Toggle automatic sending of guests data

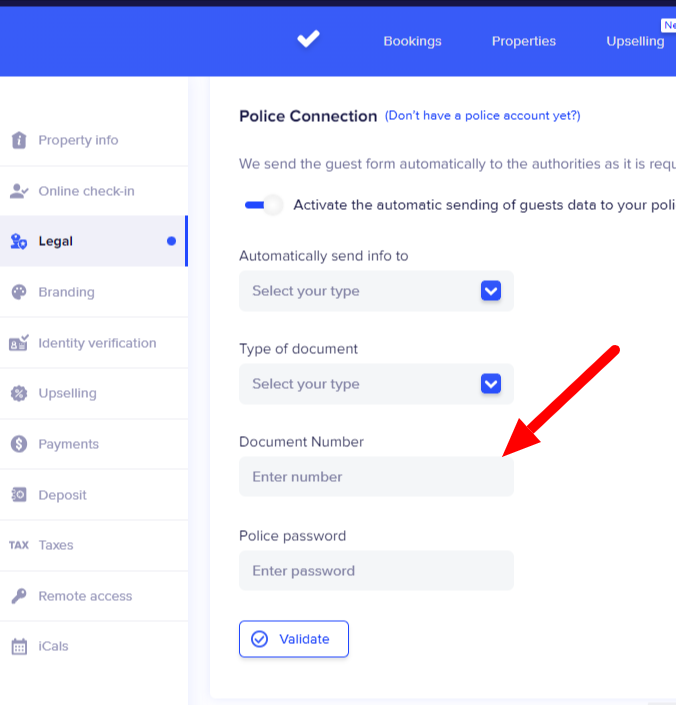coord(264,205)
